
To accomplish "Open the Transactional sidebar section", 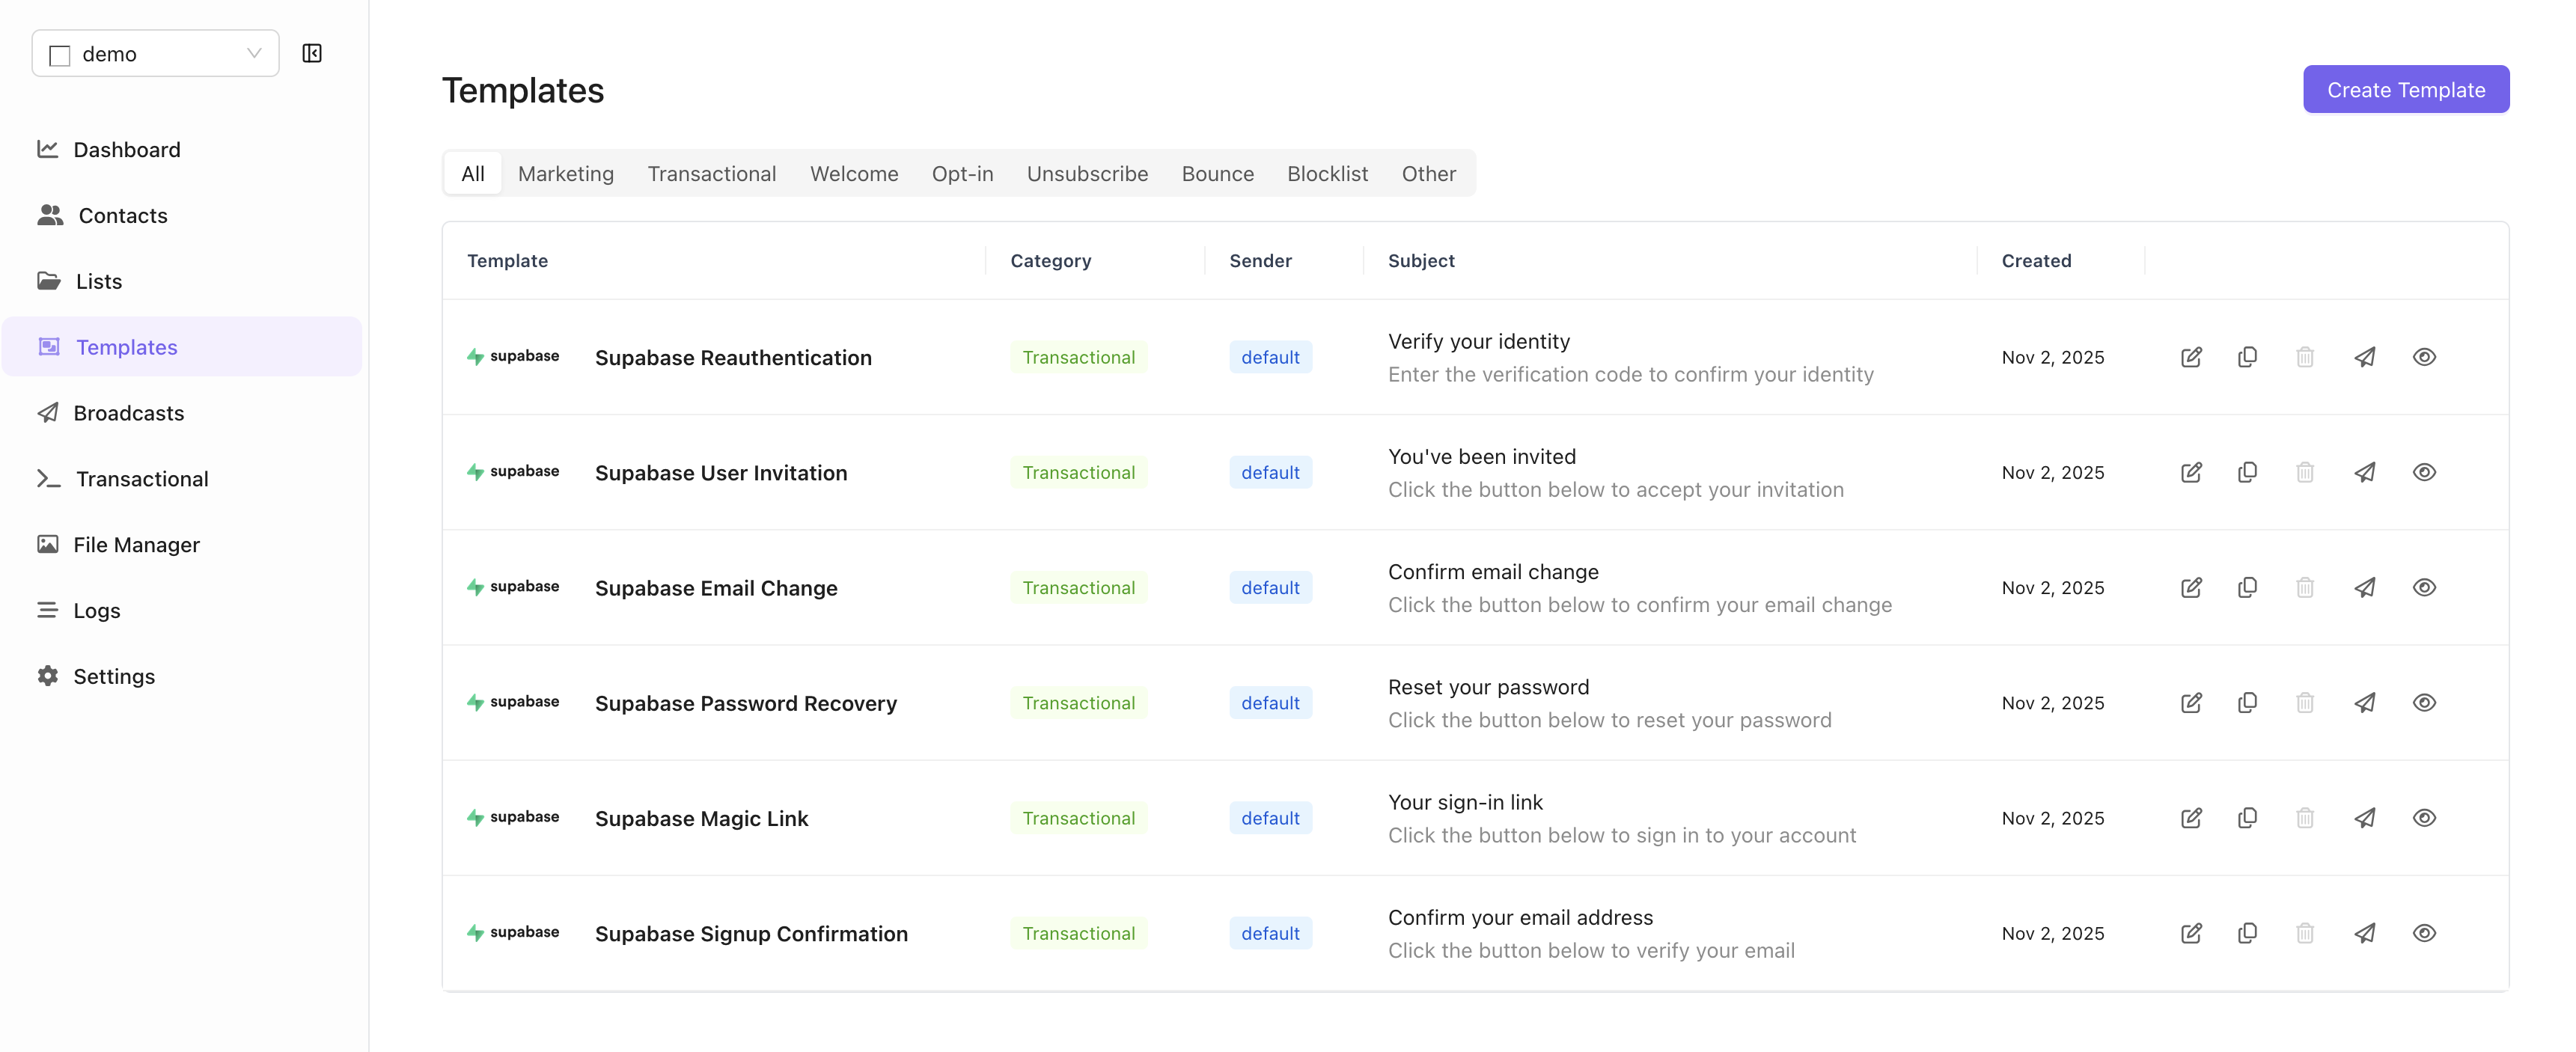I will click(142, 478).
